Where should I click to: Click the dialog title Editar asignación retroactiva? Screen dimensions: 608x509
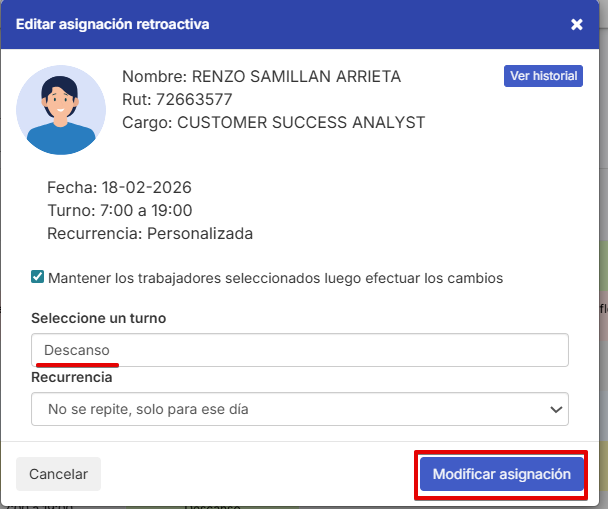point(113,24)
